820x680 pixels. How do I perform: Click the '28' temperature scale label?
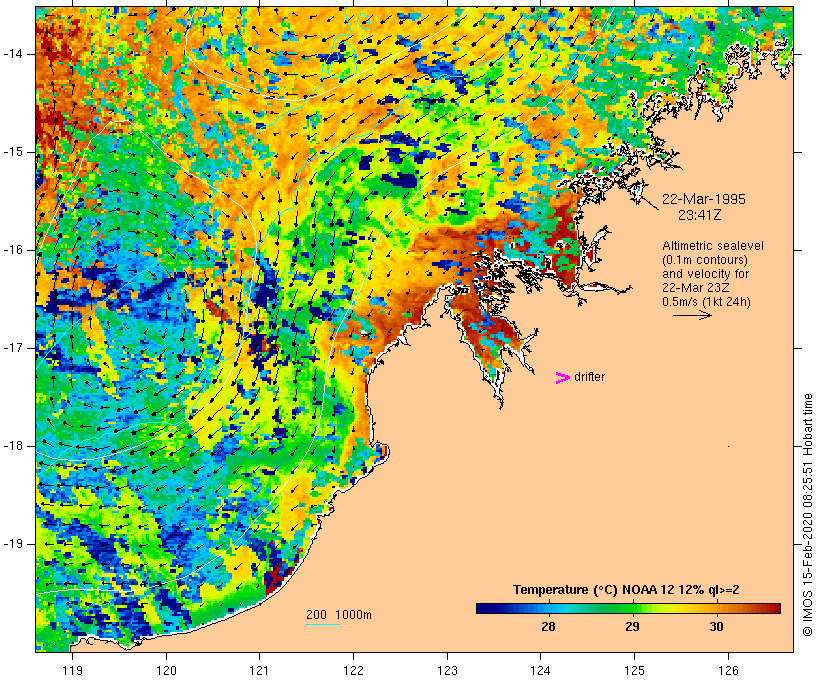coord(548,627)
